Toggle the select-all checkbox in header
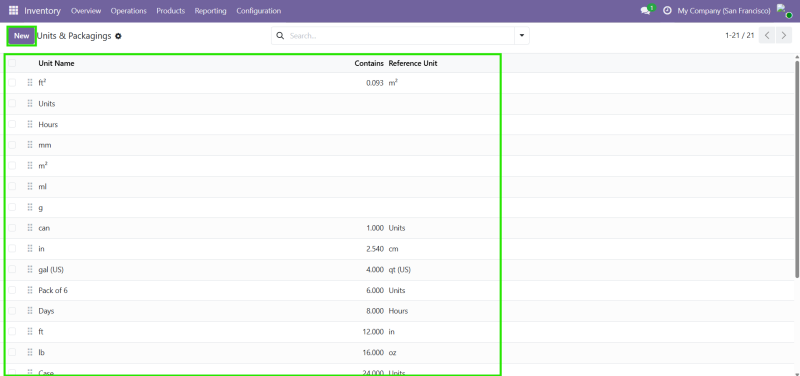800x376 pixels. point(12,63)
